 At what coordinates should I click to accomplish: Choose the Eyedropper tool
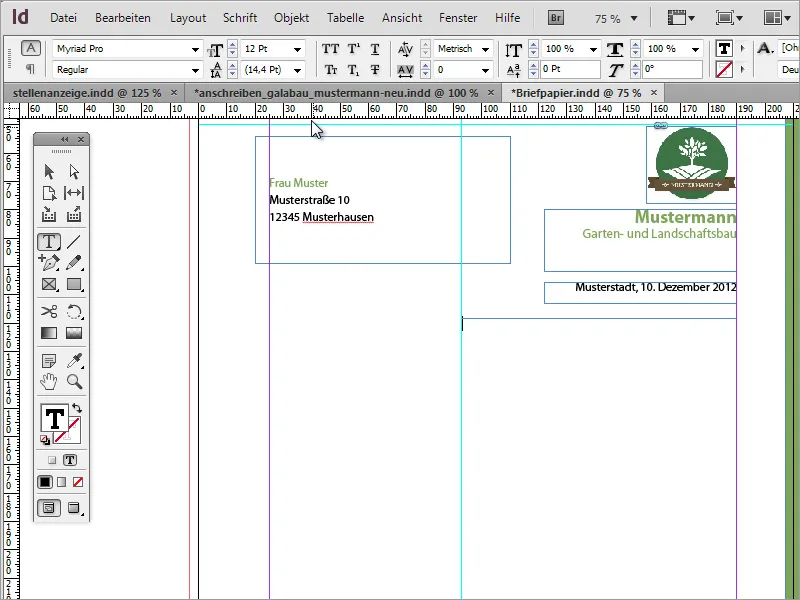click(74, 361)
